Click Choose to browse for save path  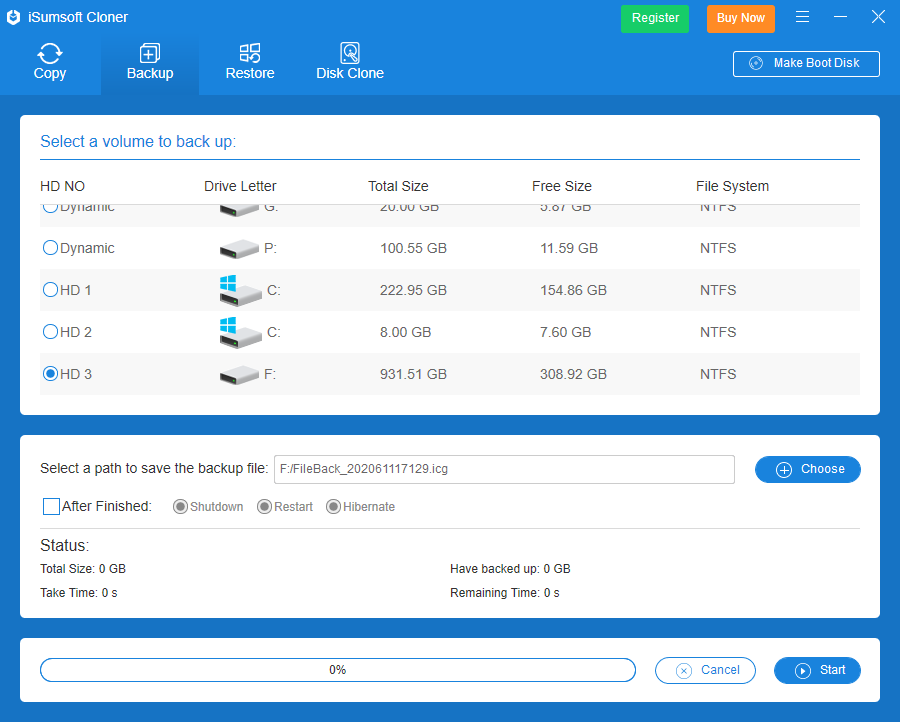tap(807, 469)
